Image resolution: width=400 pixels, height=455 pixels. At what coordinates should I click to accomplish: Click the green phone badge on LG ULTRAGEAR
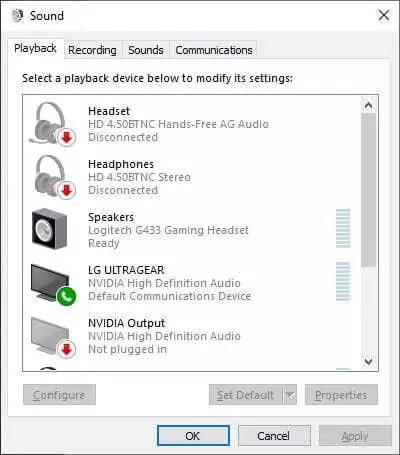[66, 296]
